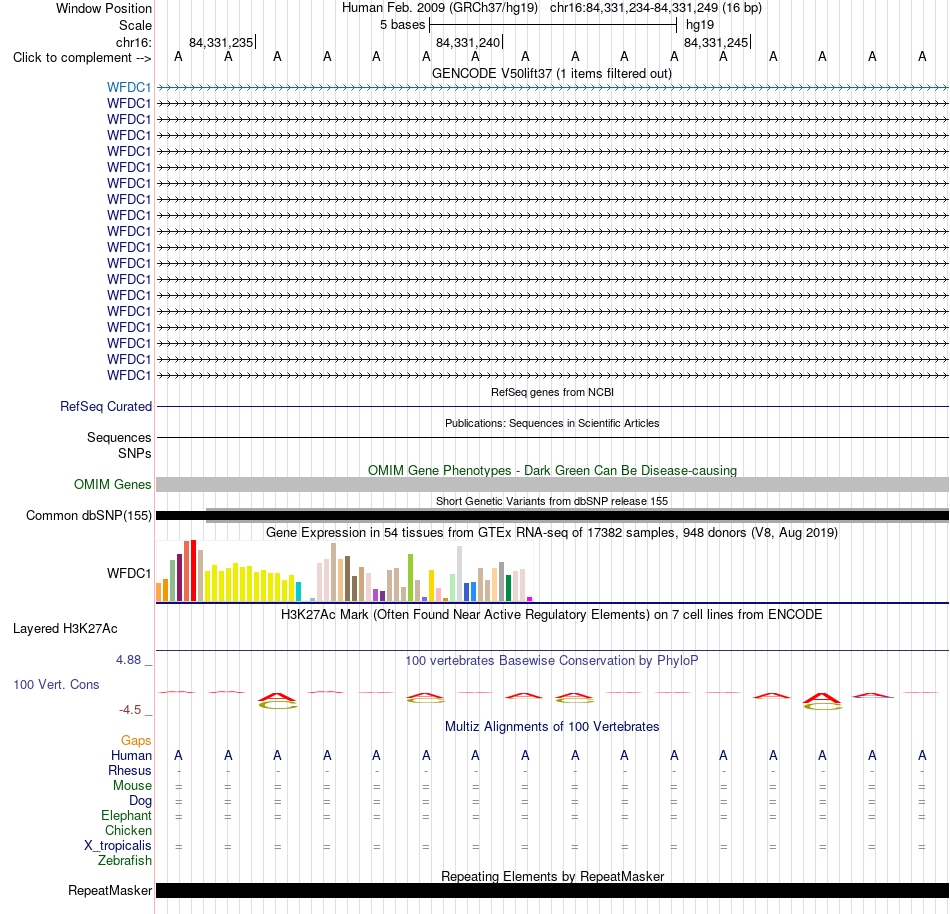Open the GTEx 'Gene Expression in 54 tissues' title
This screenshot has width=950, height=914.
pos(552,532)
